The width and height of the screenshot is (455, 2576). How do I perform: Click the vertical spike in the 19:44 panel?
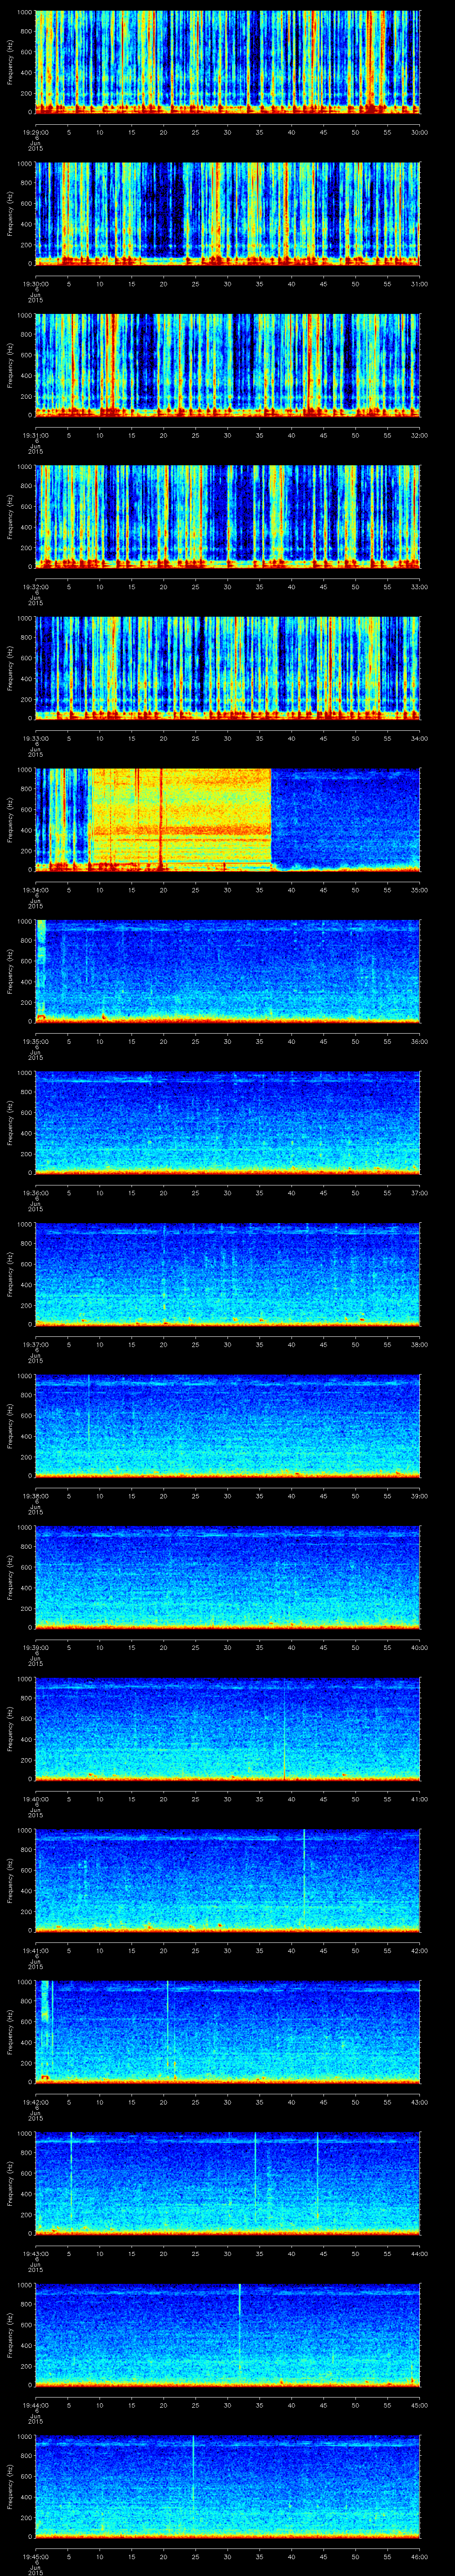coord(240,2327)
